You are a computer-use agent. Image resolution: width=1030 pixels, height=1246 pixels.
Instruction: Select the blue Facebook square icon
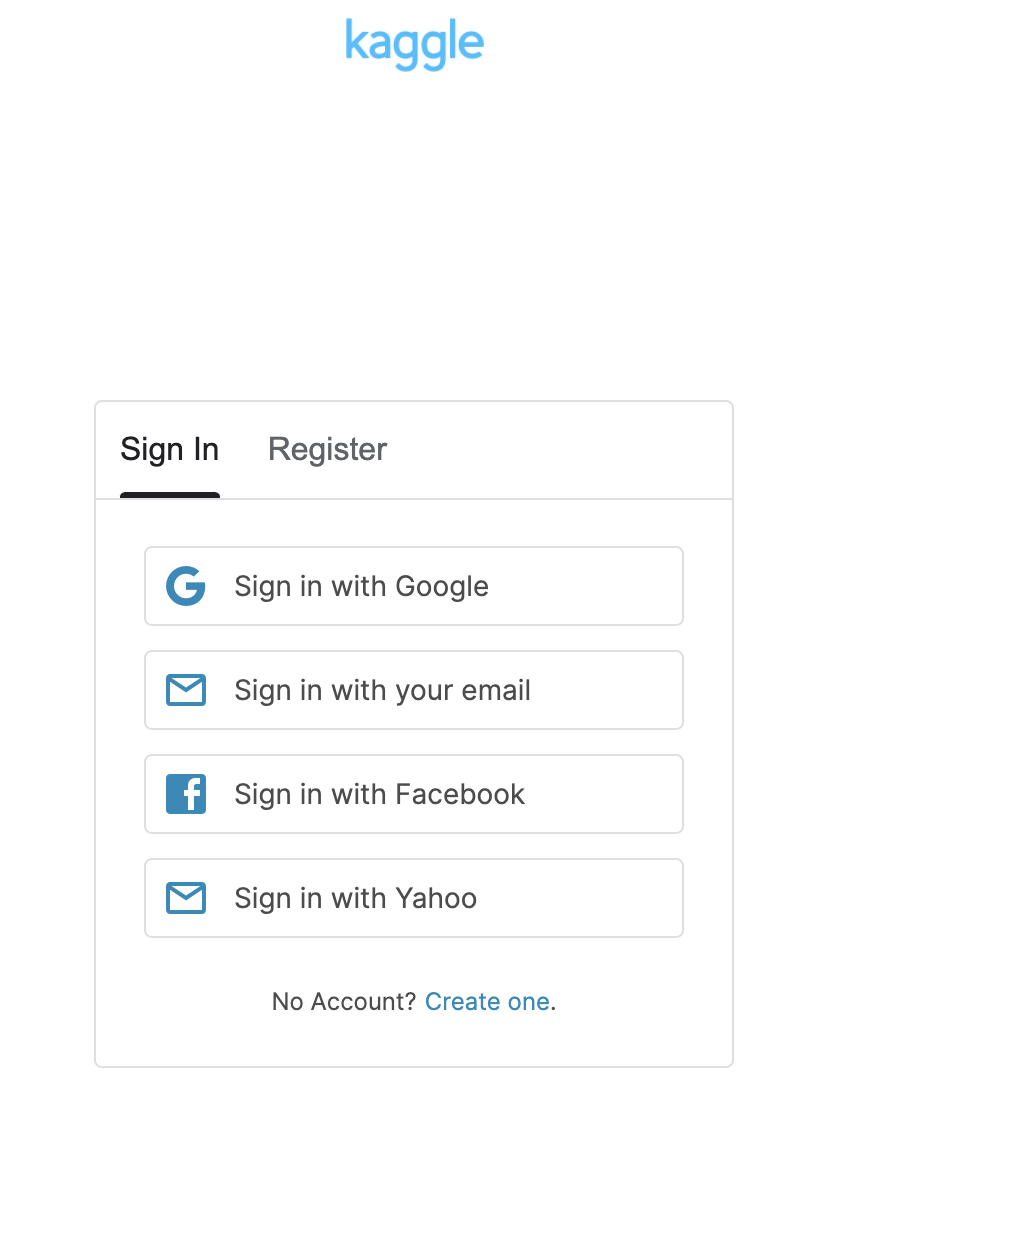(x=186, y=794)
